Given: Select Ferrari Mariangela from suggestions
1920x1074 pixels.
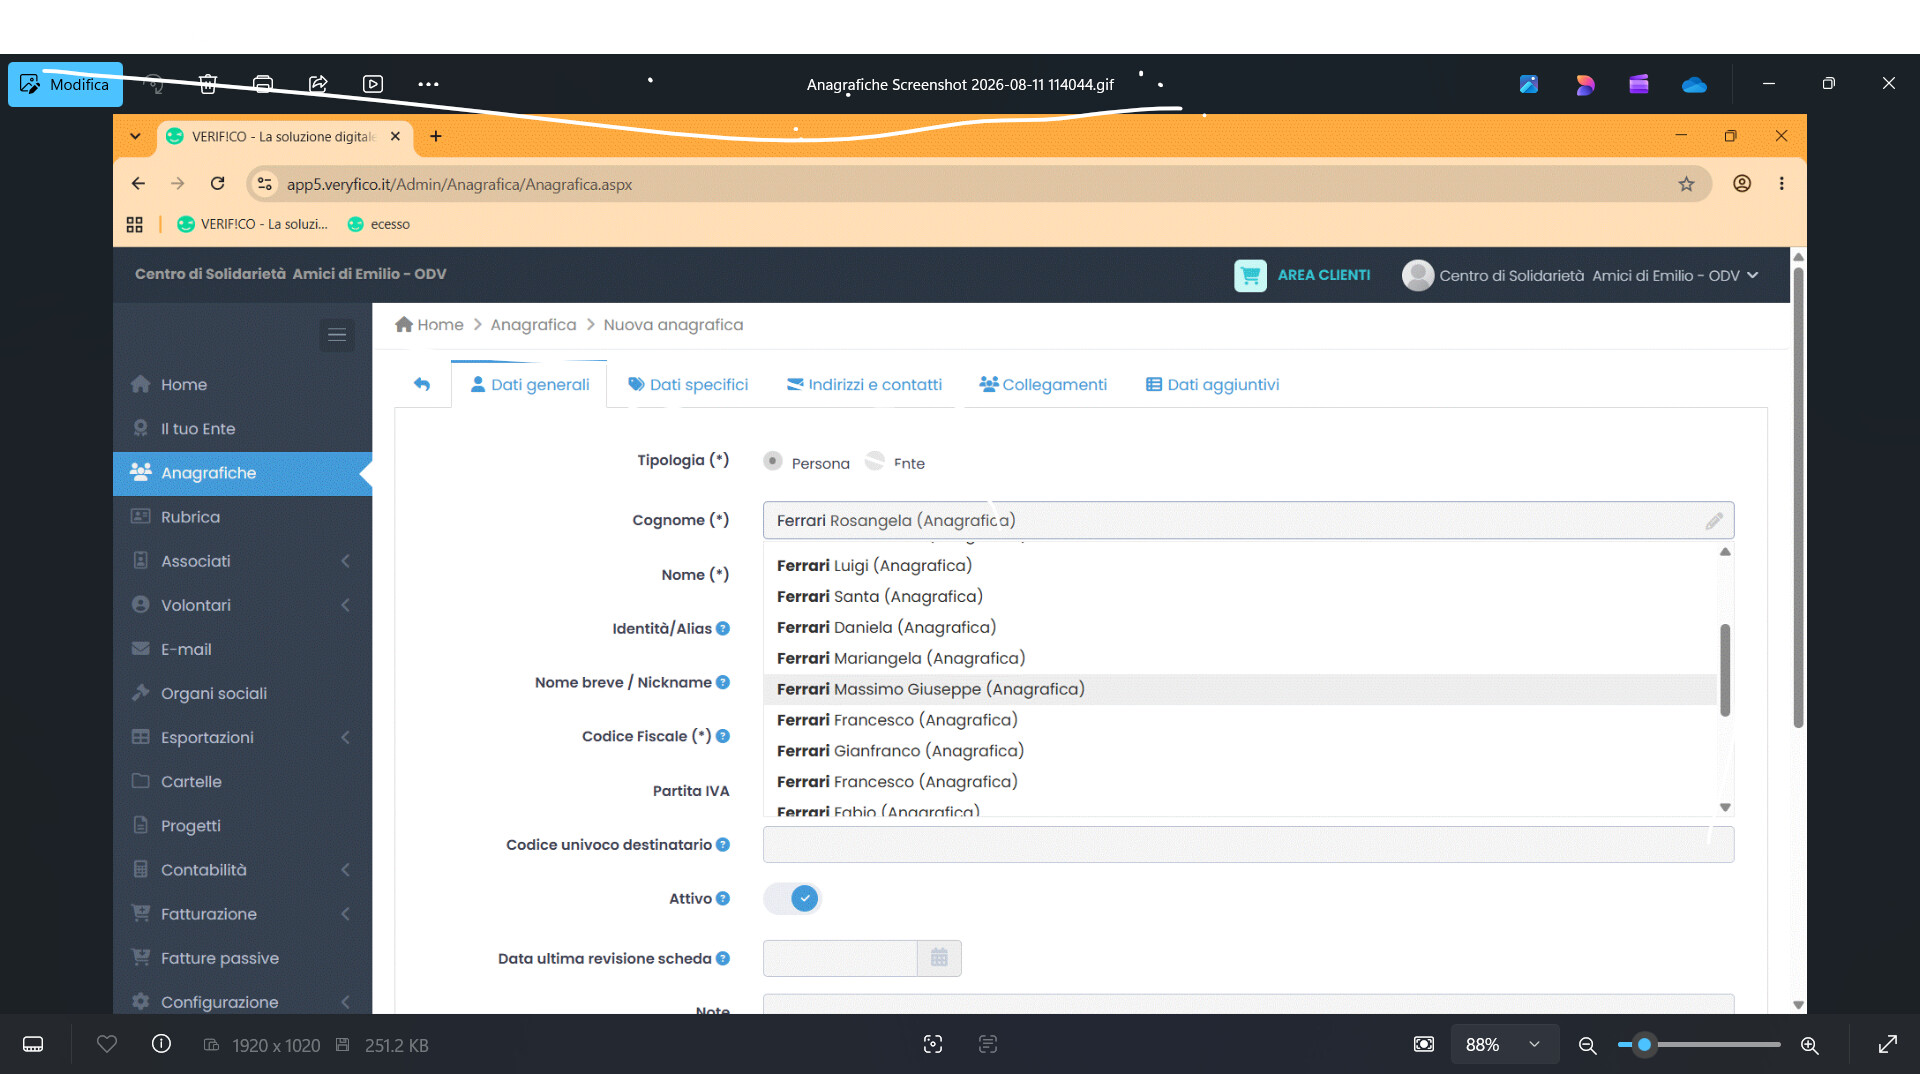Looking at the screenshot, I should 1240,658.
